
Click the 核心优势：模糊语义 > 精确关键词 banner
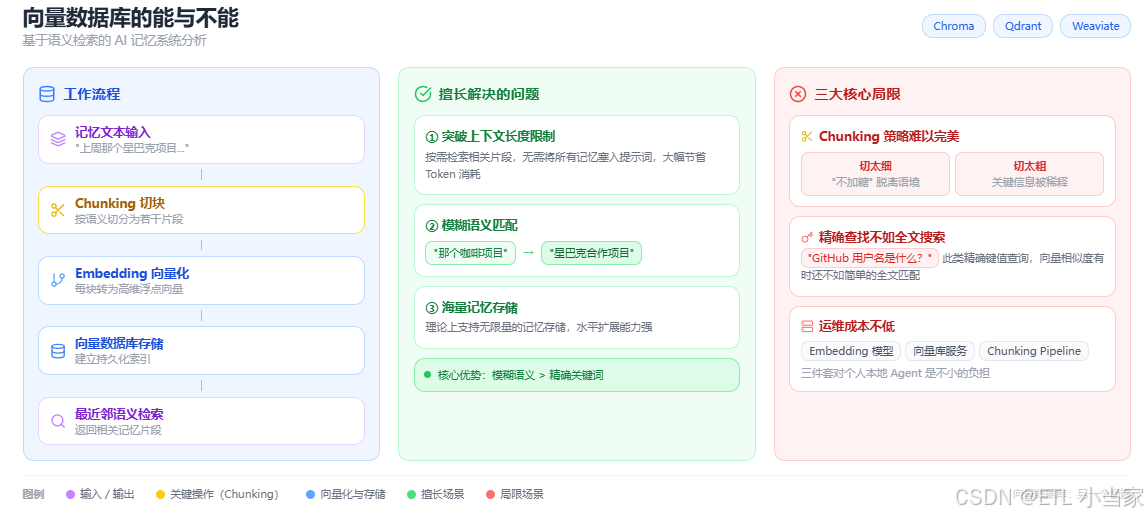click(x=577, y=375)
